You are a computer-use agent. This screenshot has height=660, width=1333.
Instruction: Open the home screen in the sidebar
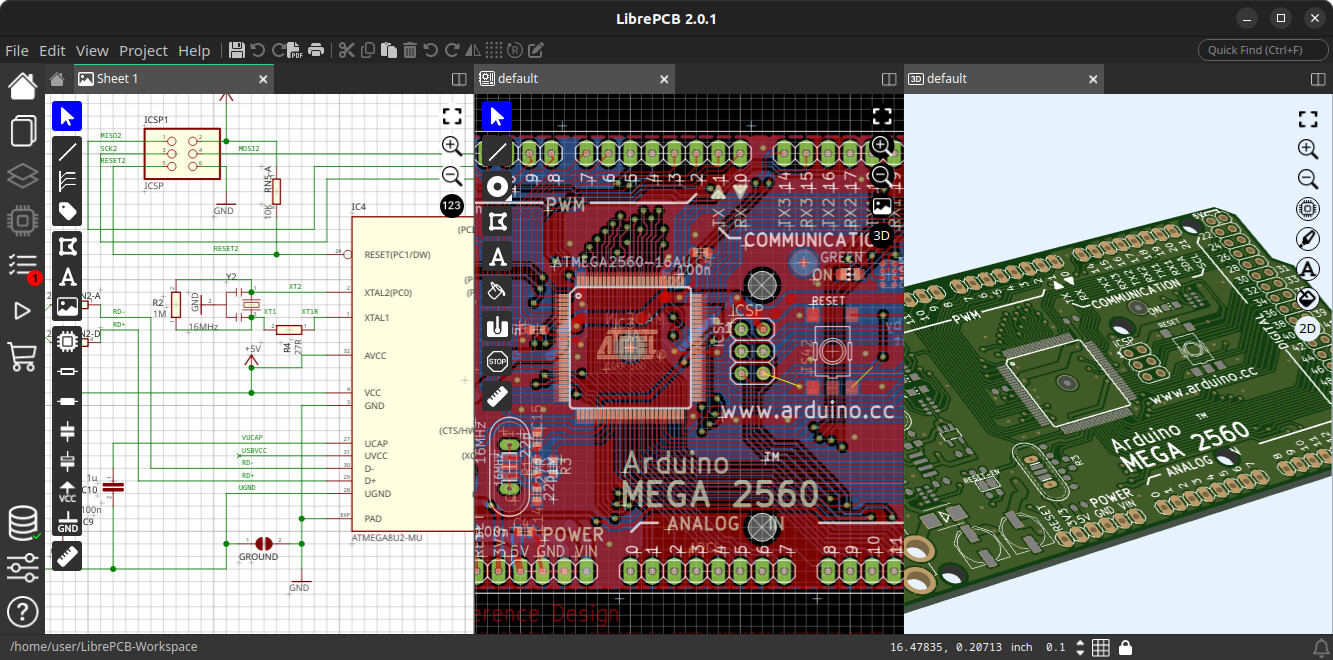click(x=23, y=86)
